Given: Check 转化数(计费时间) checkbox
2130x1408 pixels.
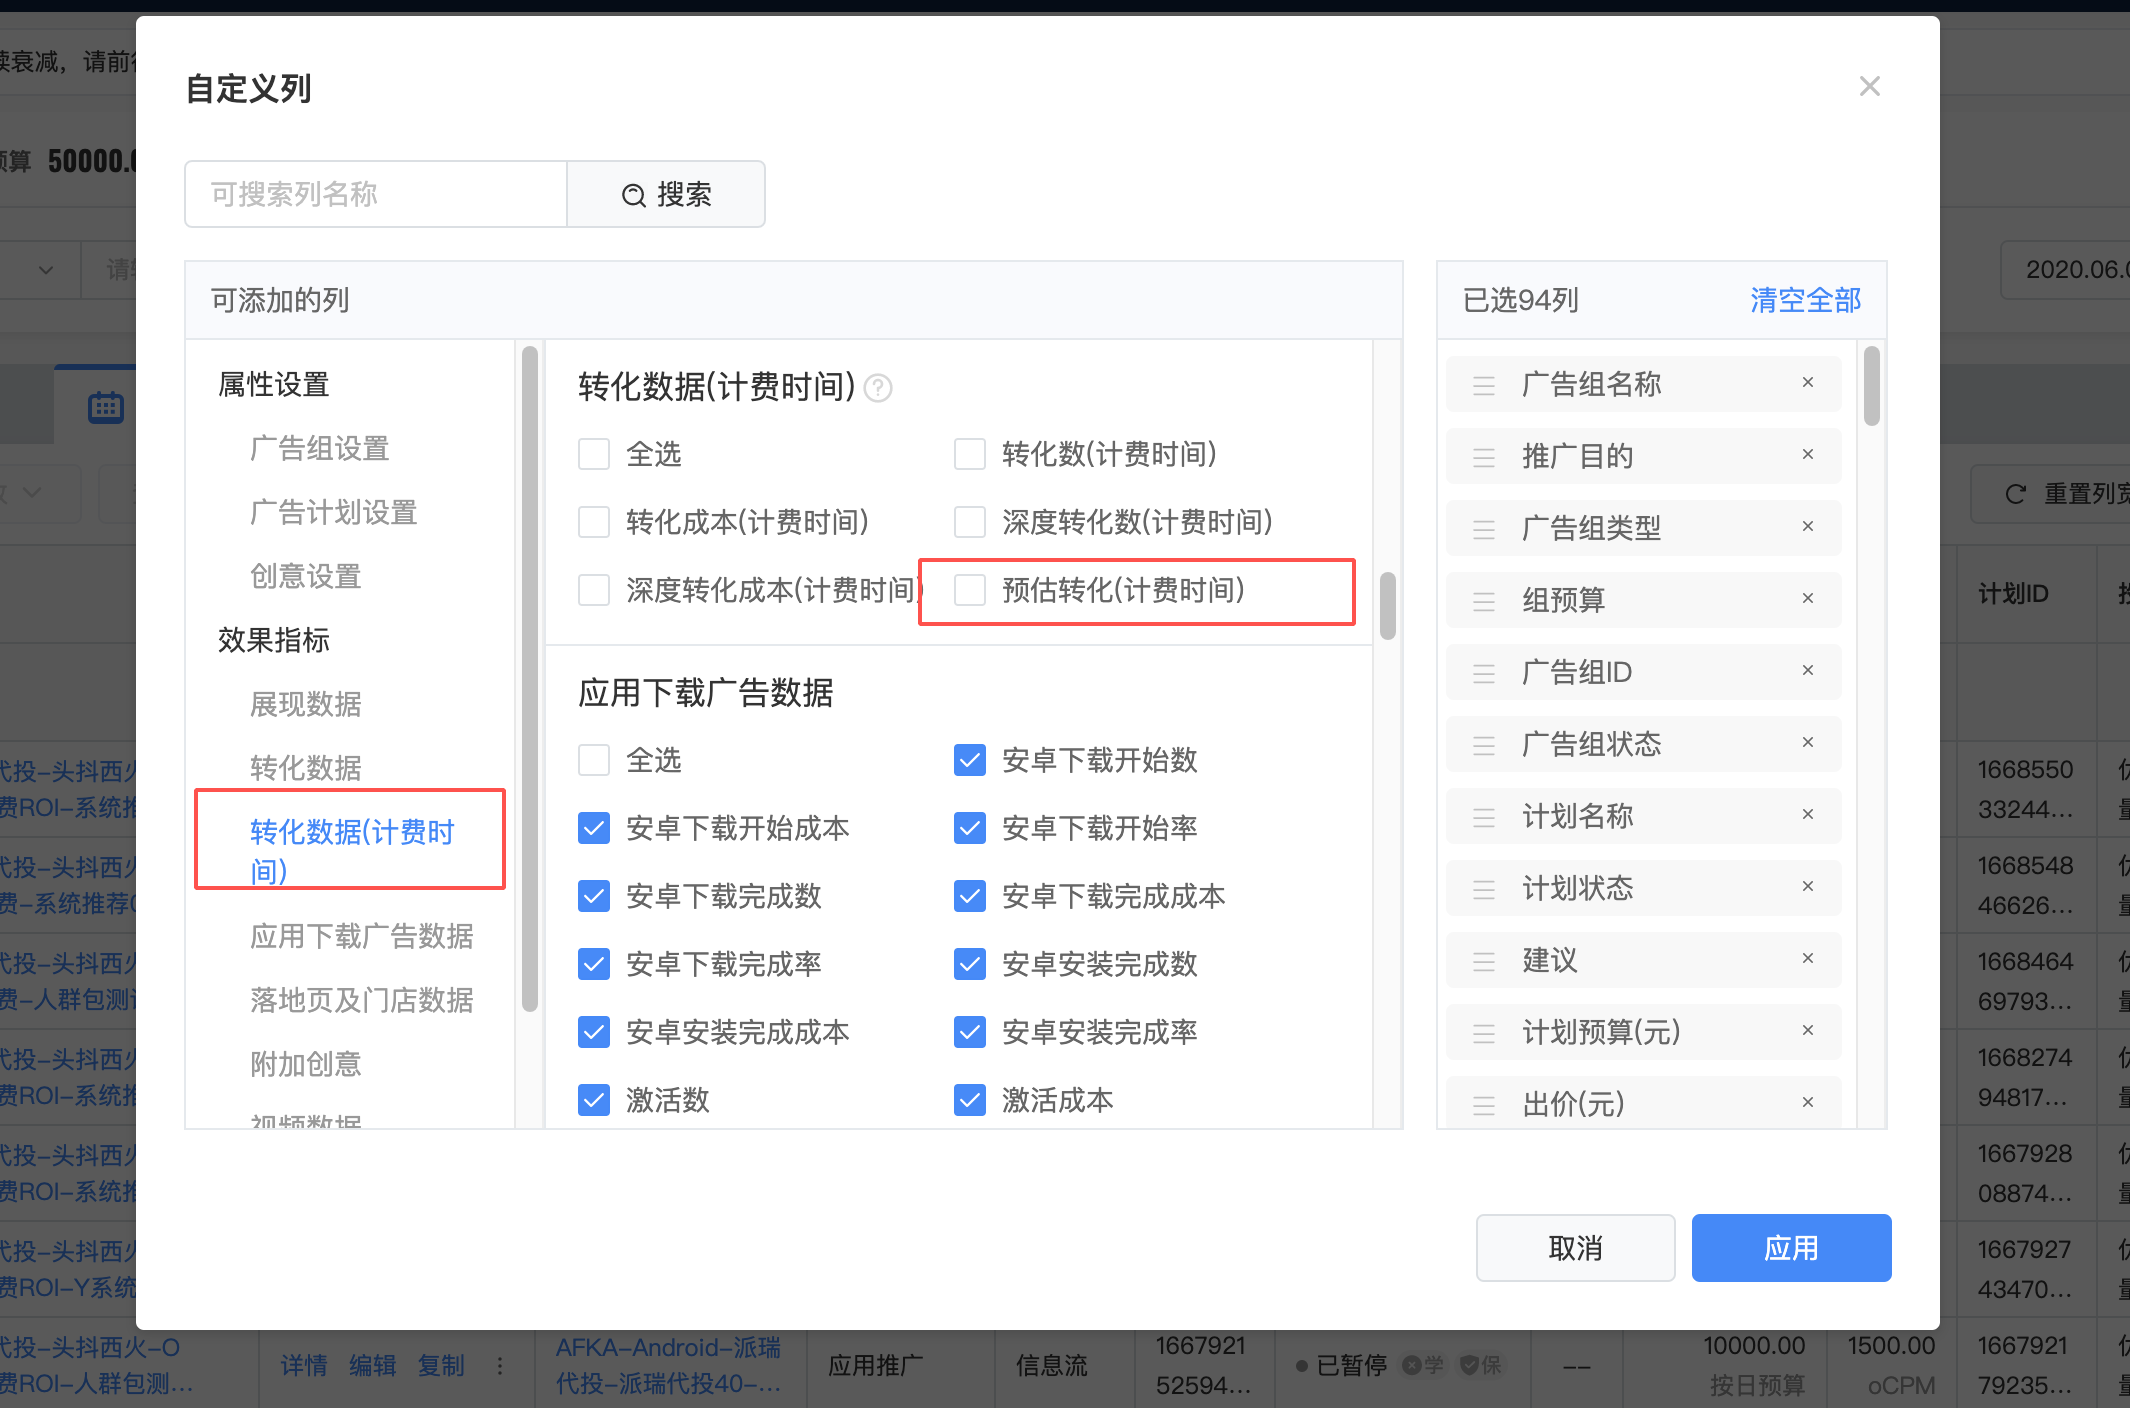Looking at the screenshot, I should (x=970, y=454).
